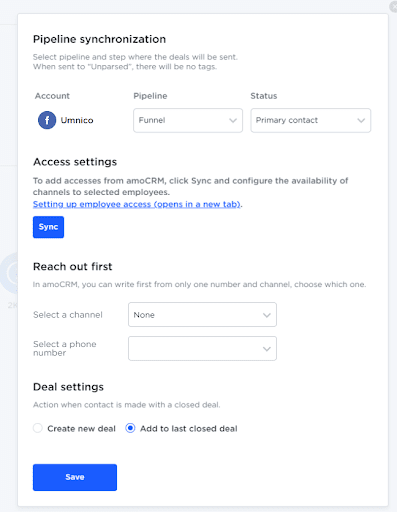
Task: Open the Pipeline dropdown showing Funnel
Action: (x=188, y=120)
